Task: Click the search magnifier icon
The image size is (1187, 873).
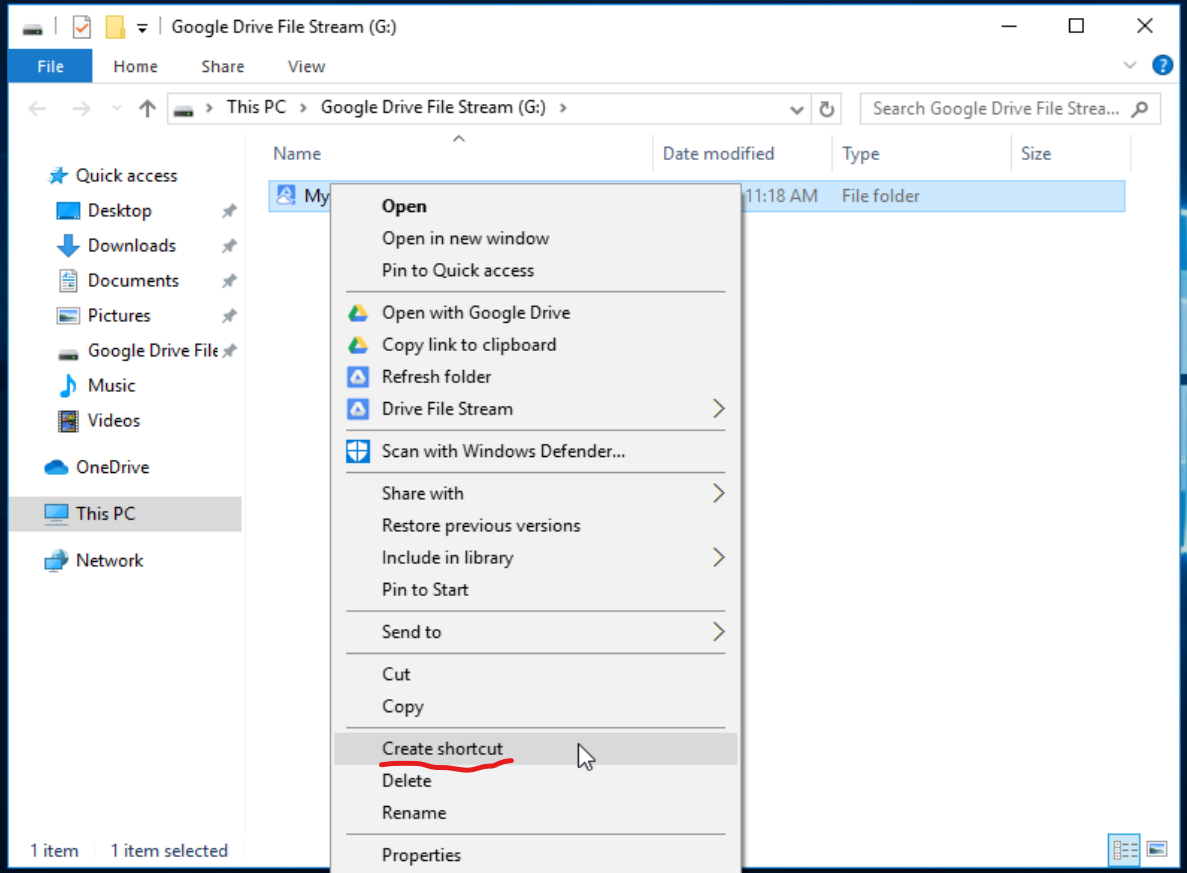Action: click(x=1139, y=109)
